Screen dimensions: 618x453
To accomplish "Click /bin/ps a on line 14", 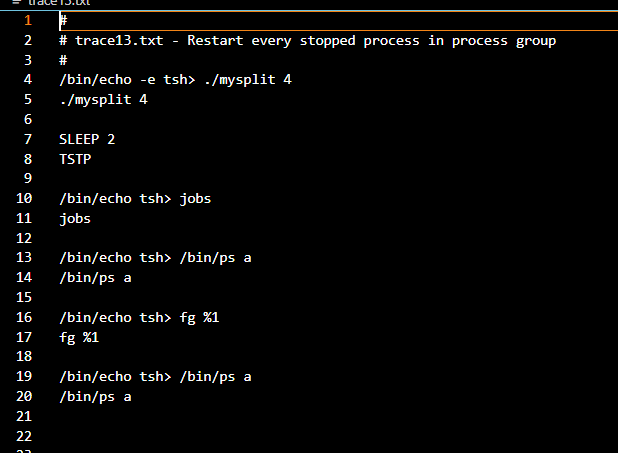I will (95, 278).
